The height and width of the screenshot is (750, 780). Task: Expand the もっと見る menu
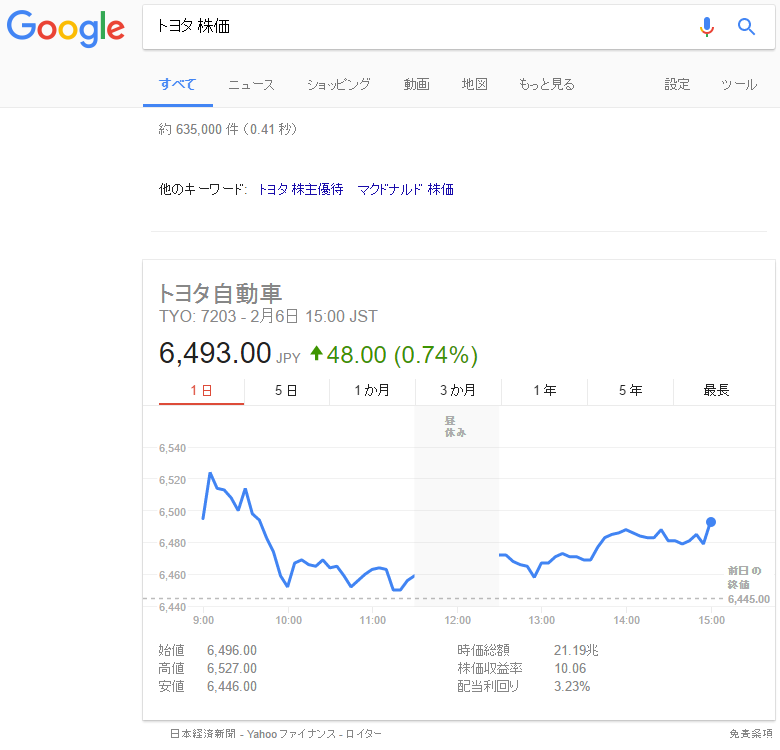point(546,85)
